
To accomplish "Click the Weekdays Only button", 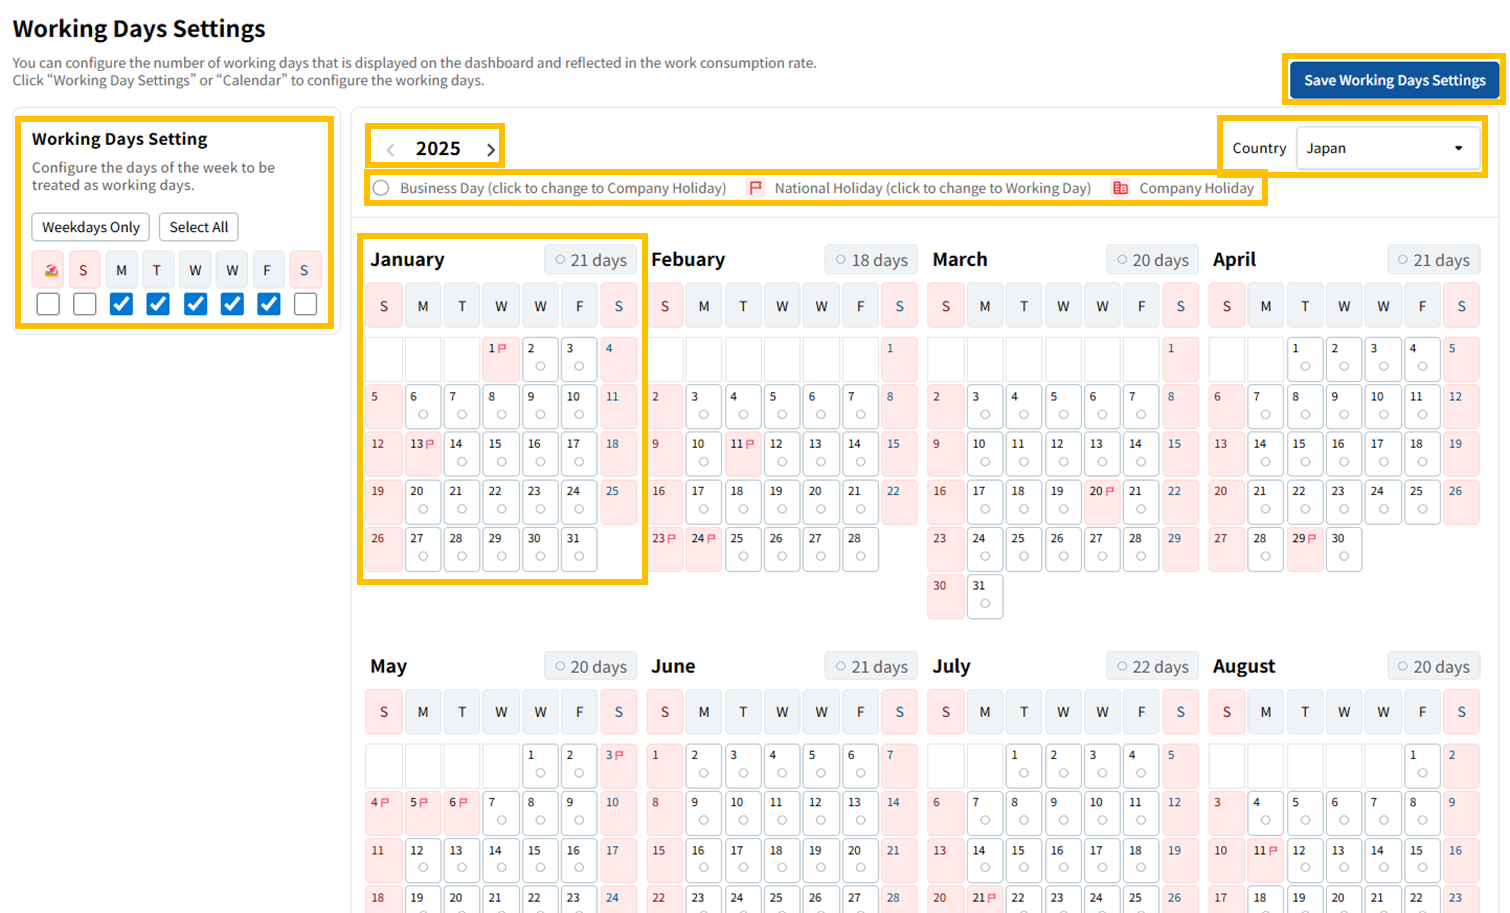I will coord(91,227).
